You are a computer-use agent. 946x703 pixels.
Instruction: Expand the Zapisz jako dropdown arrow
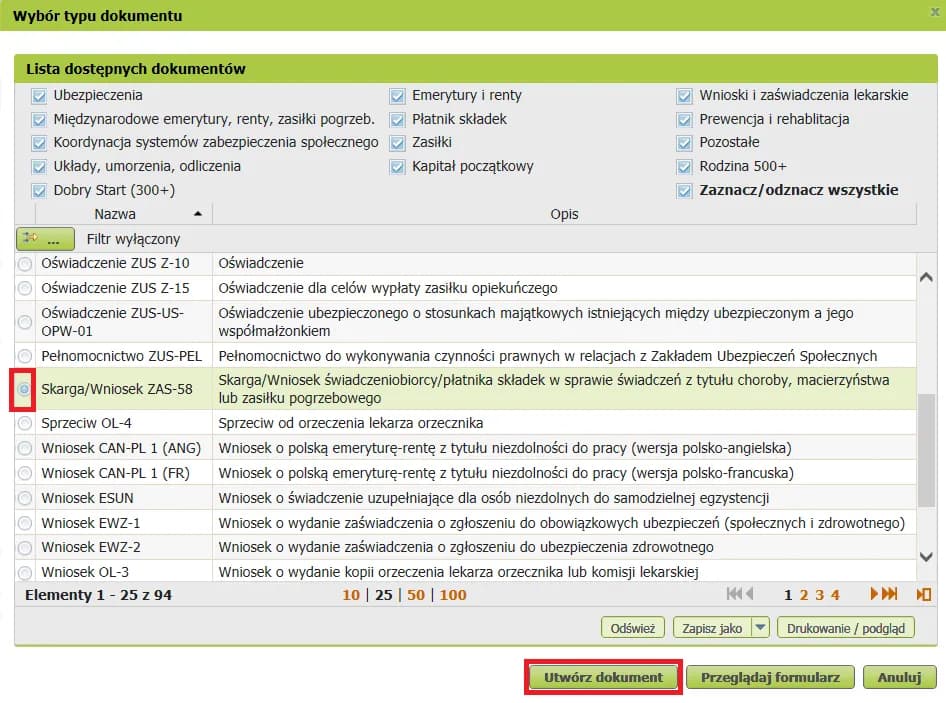[x=760, y=628]
